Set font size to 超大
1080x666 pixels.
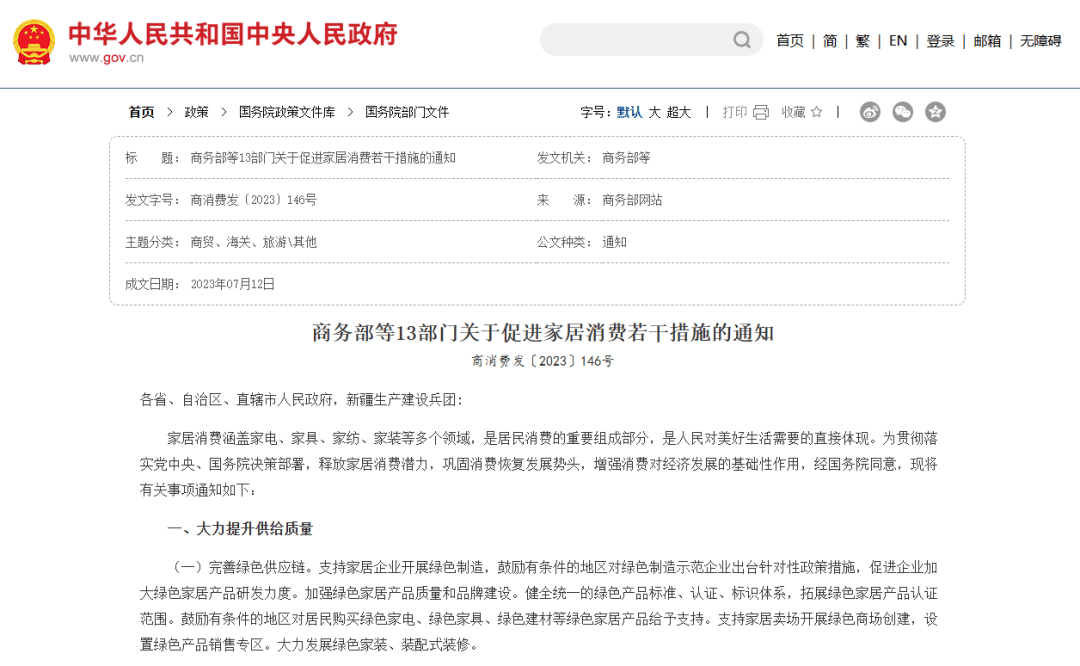click(x=678, y=112)
